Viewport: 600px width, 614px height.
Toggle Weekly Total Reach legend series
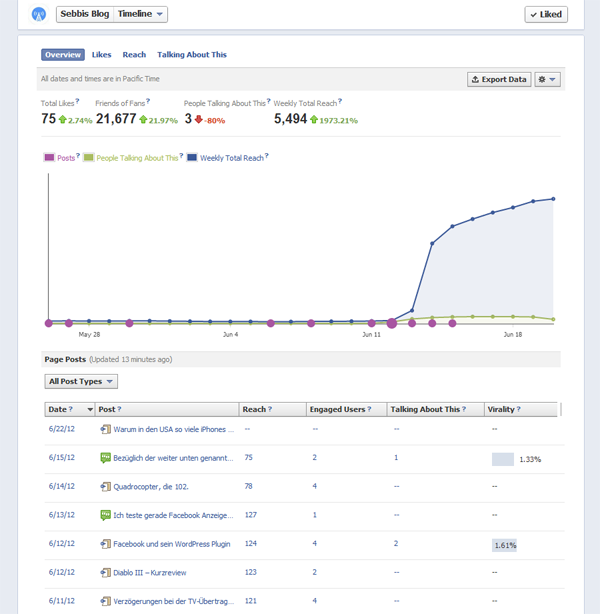tap(192, 158)
